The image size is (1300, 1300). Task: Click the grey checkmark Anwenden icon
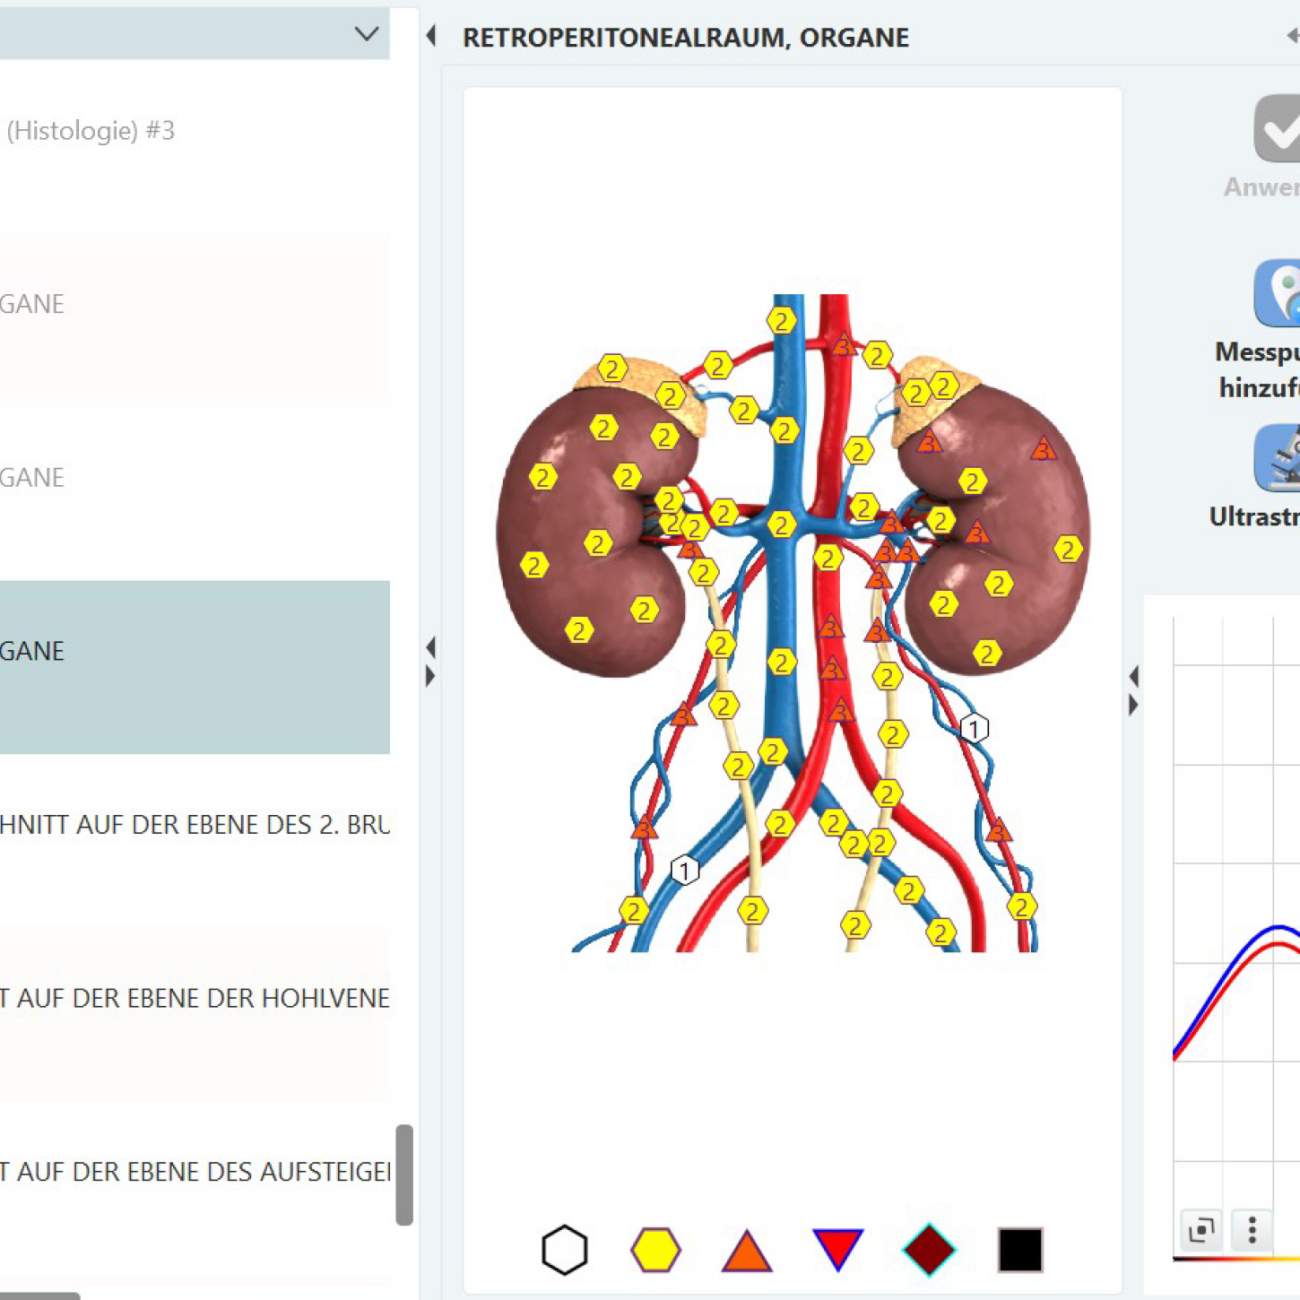(1277, 129)
